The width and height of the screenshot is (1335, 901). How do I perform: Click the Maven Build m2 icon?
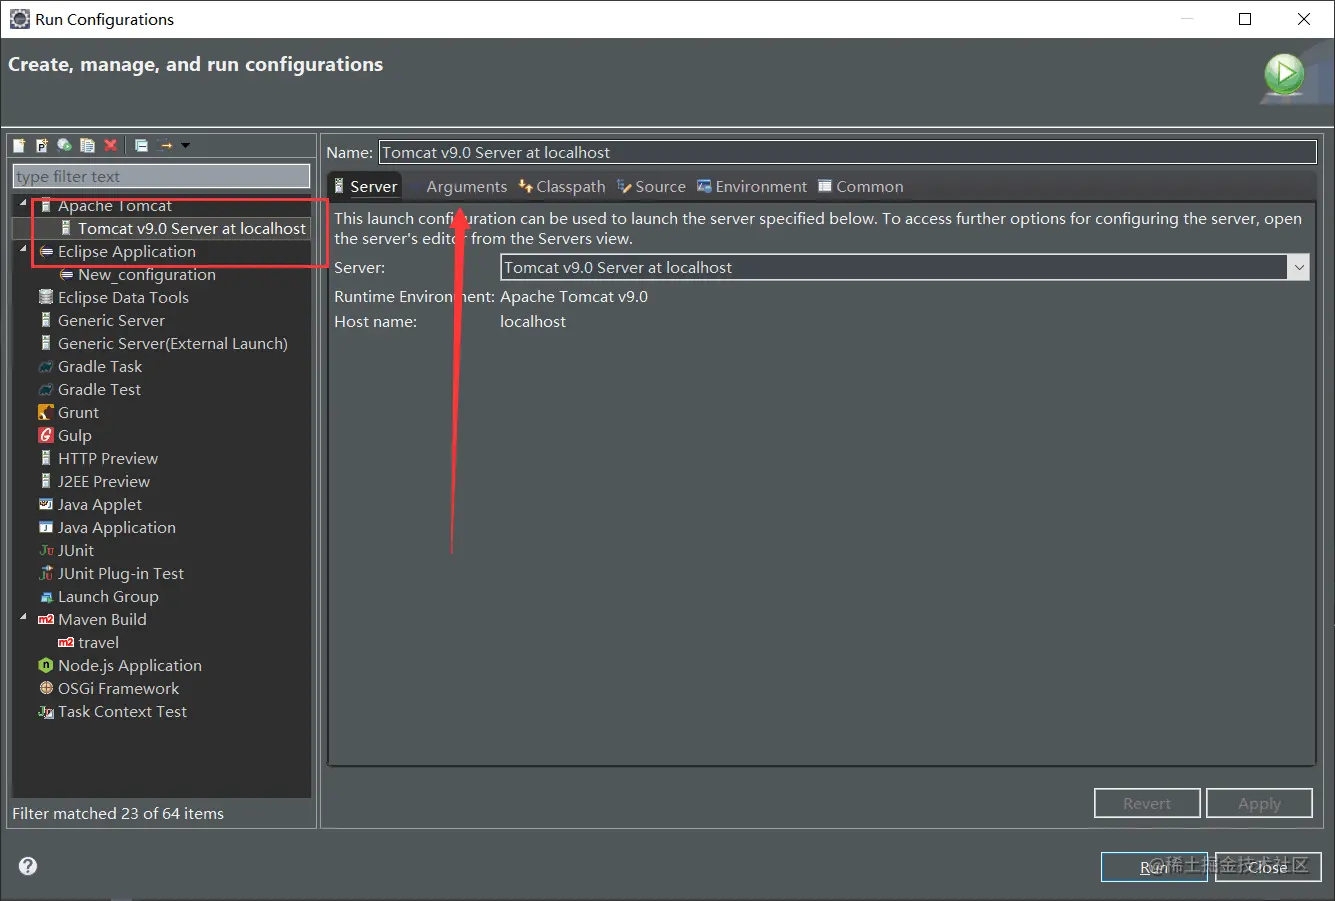tap(46, 619)
